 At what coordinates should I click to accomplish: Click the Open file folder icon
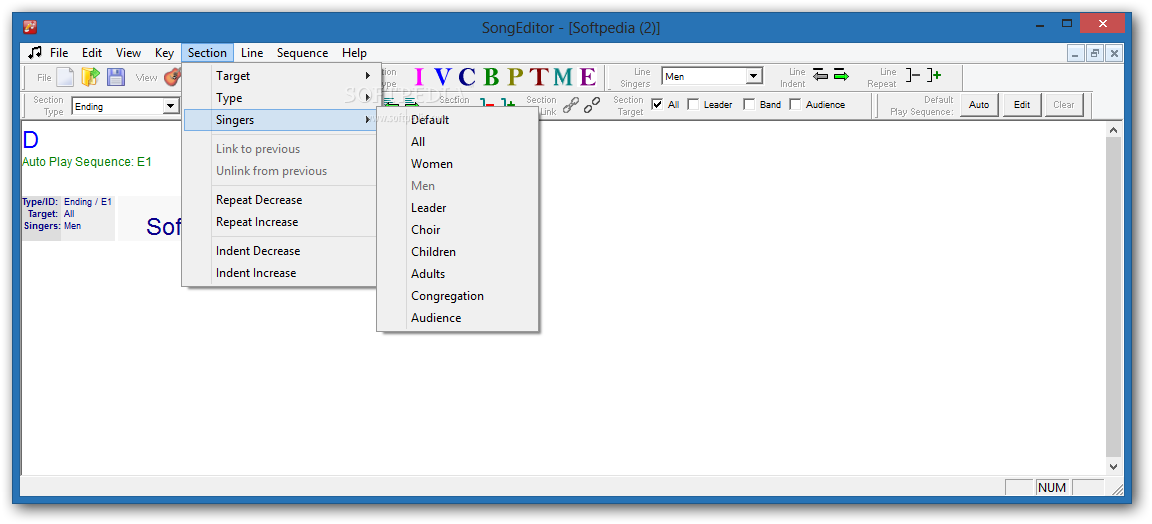90,76
